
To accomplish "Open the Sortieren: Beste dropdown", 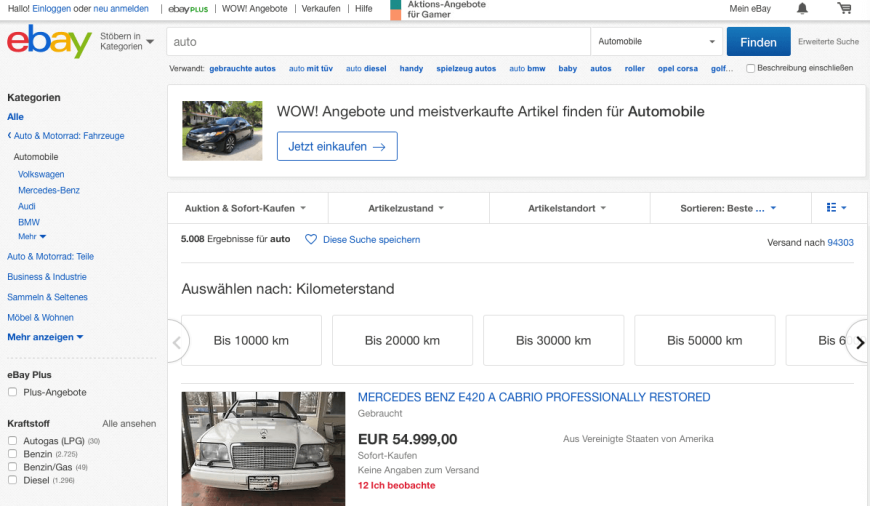I will click(728, 208).
